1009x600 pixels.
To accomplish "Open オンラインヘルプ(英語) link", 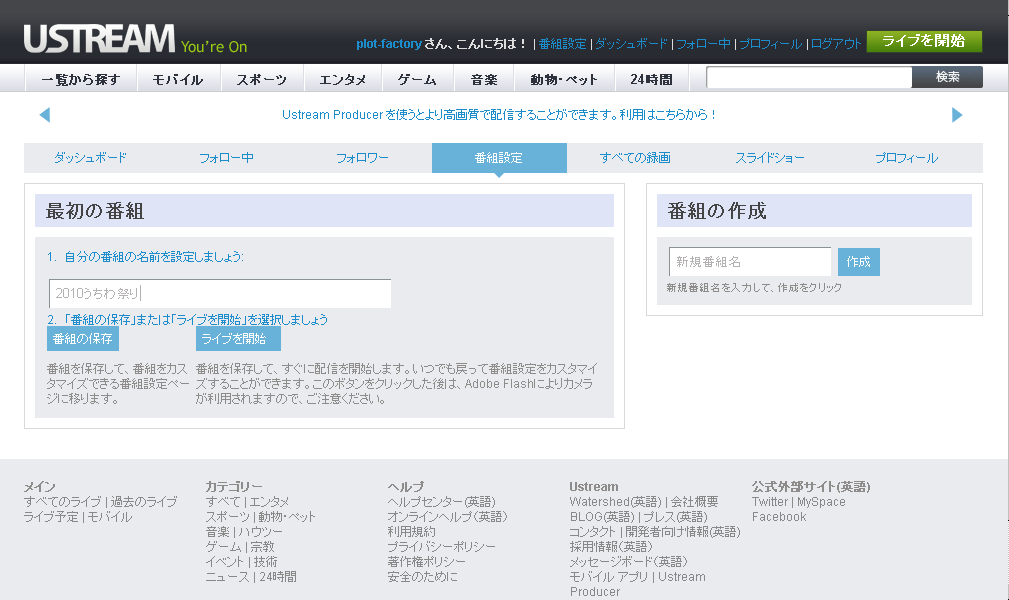I will pos(447,517).
